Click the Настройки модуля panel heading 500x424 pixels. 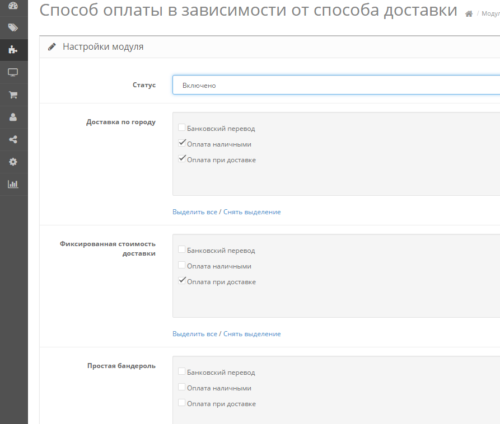(x=103, y=47)
